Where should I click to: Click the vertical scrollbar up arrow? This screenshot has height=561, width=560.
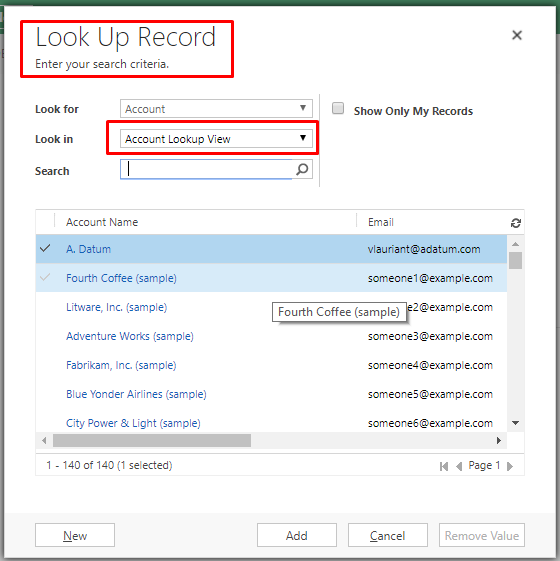coord(515,244)
